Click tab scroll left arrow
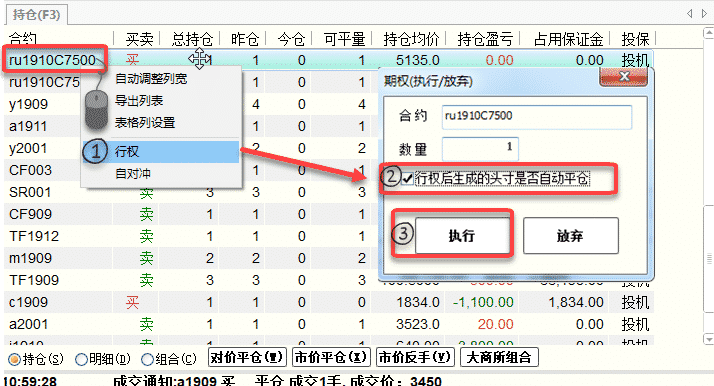714x386 pixels. [690, 14]
